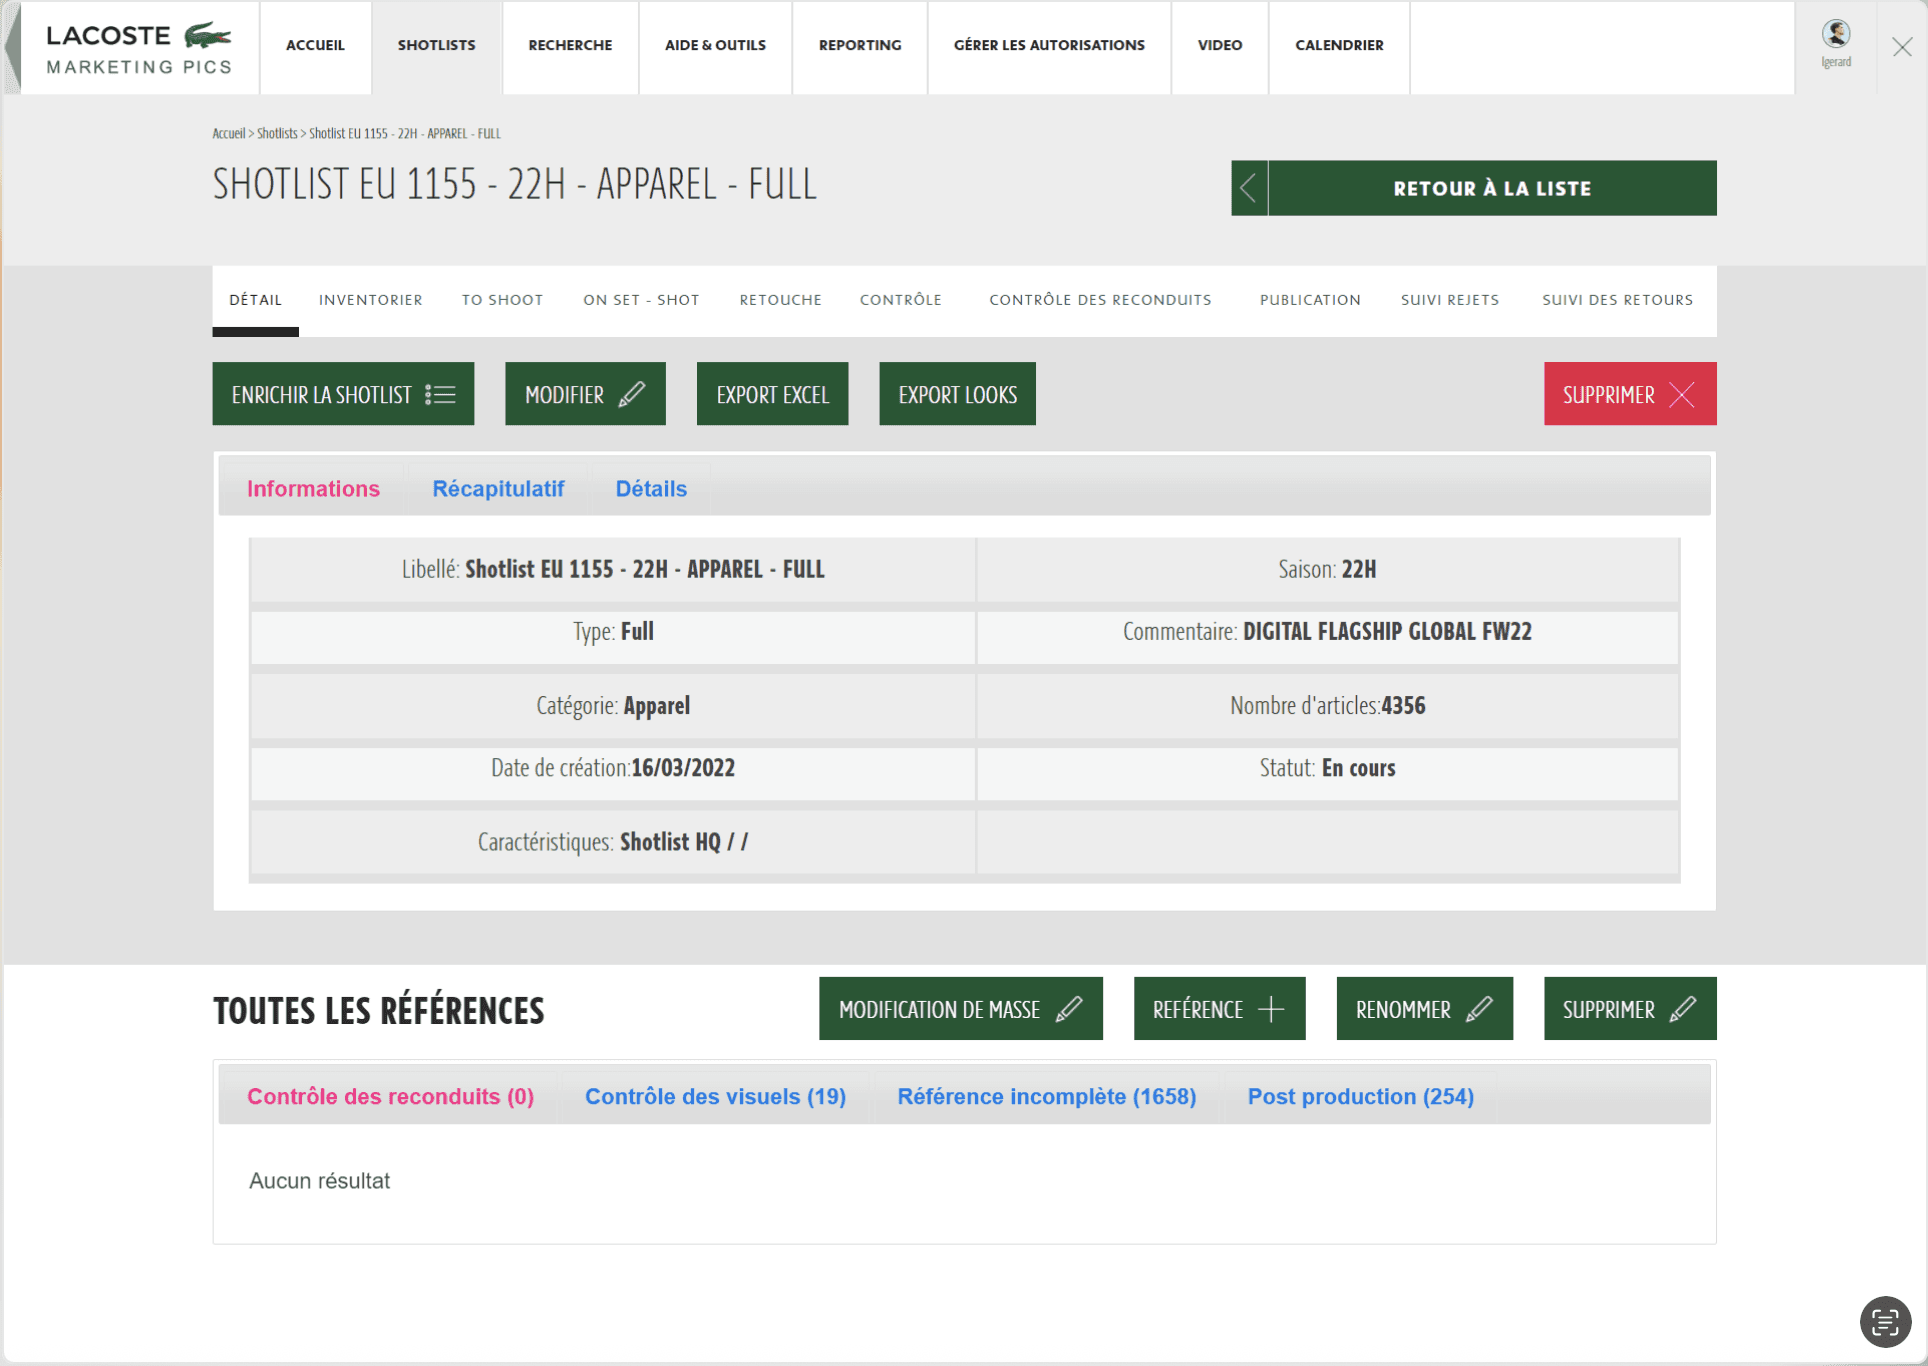Viewport: 1928px width, 1366px height.
Task: Collapse the left edge panel arrow
Action: click(12, 47)
